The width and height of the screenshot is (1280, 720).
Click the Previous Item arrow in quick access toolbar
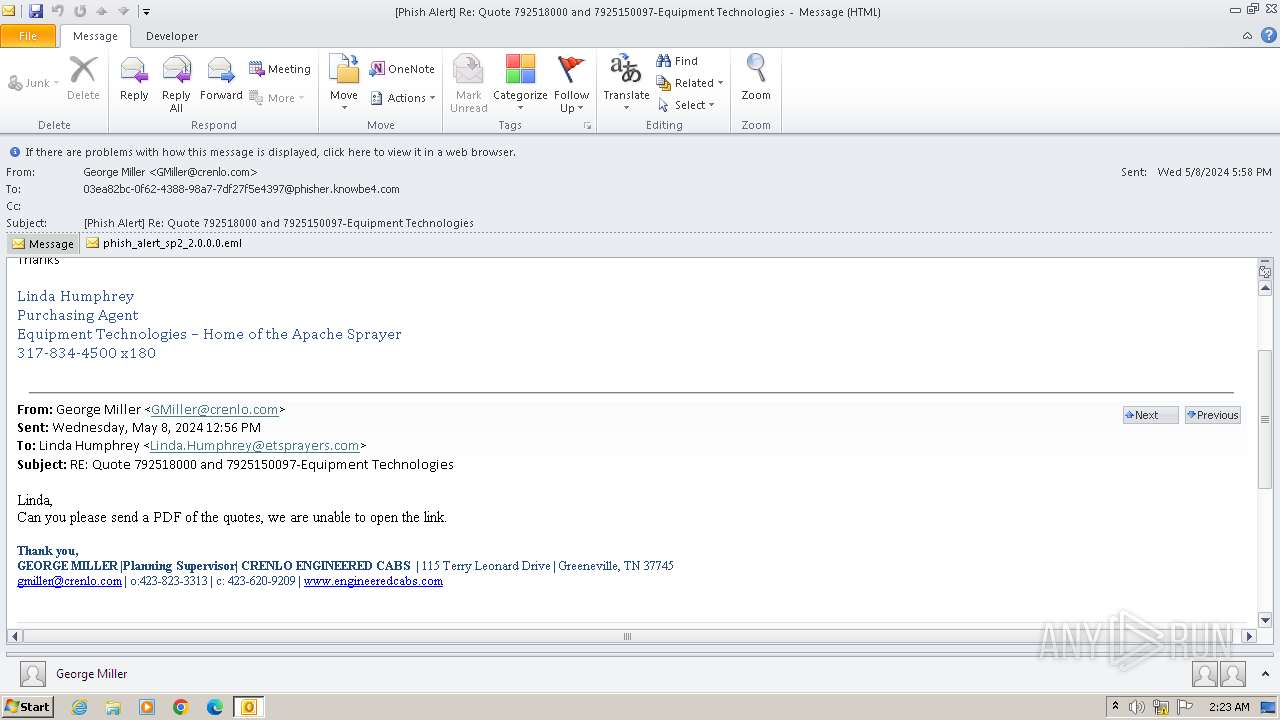coord(102,11)
